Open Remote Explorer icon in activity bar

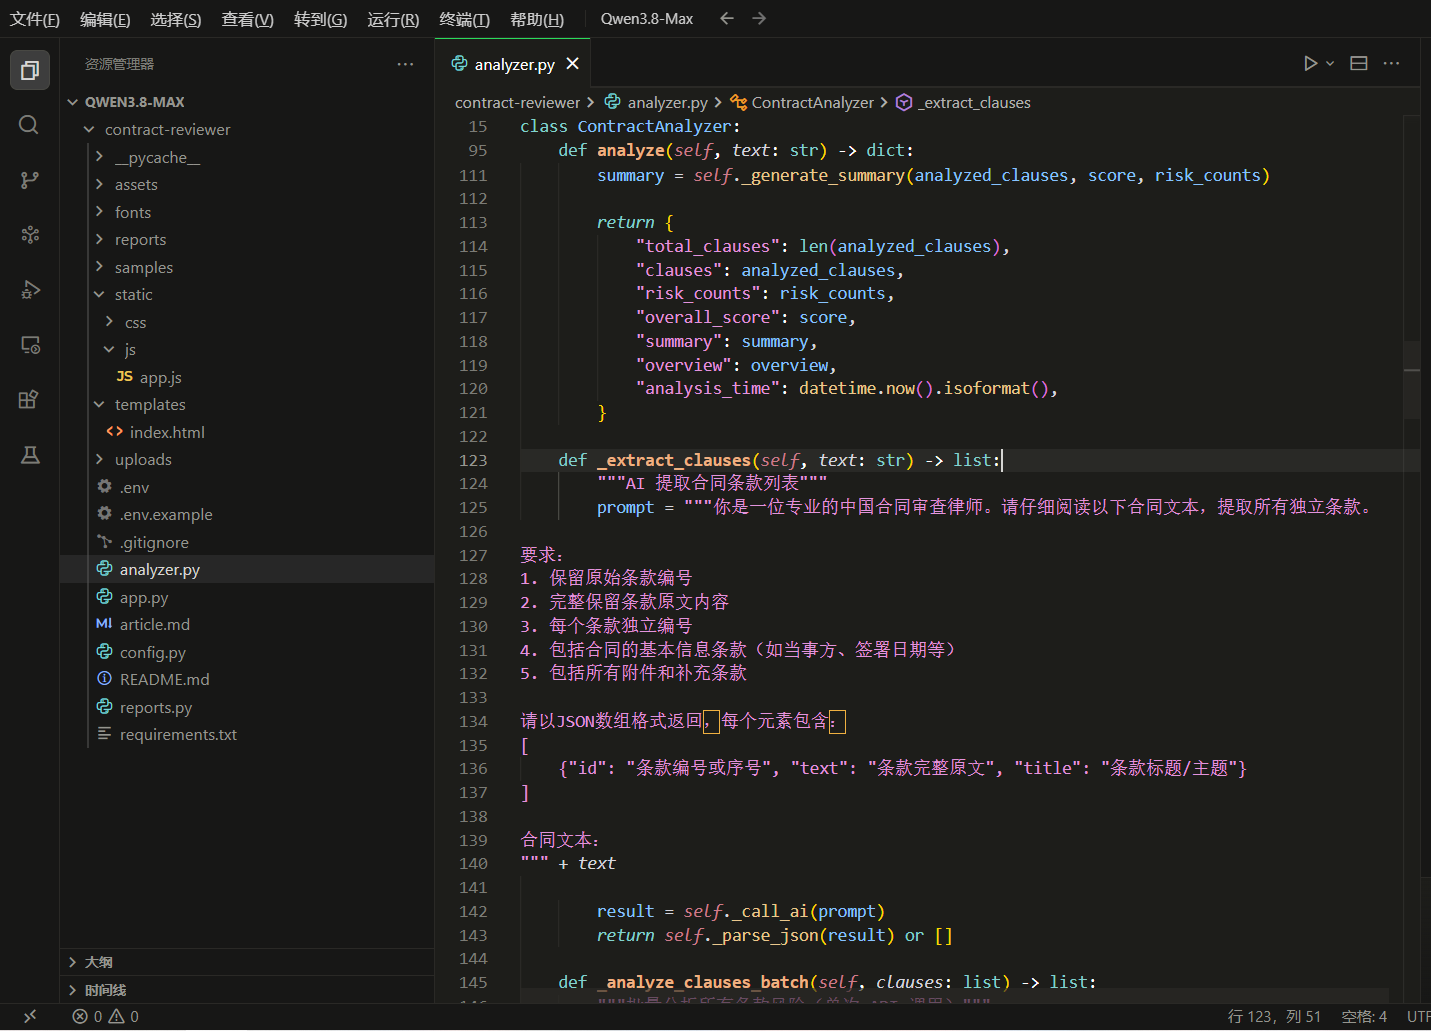[x=29, y=345]
